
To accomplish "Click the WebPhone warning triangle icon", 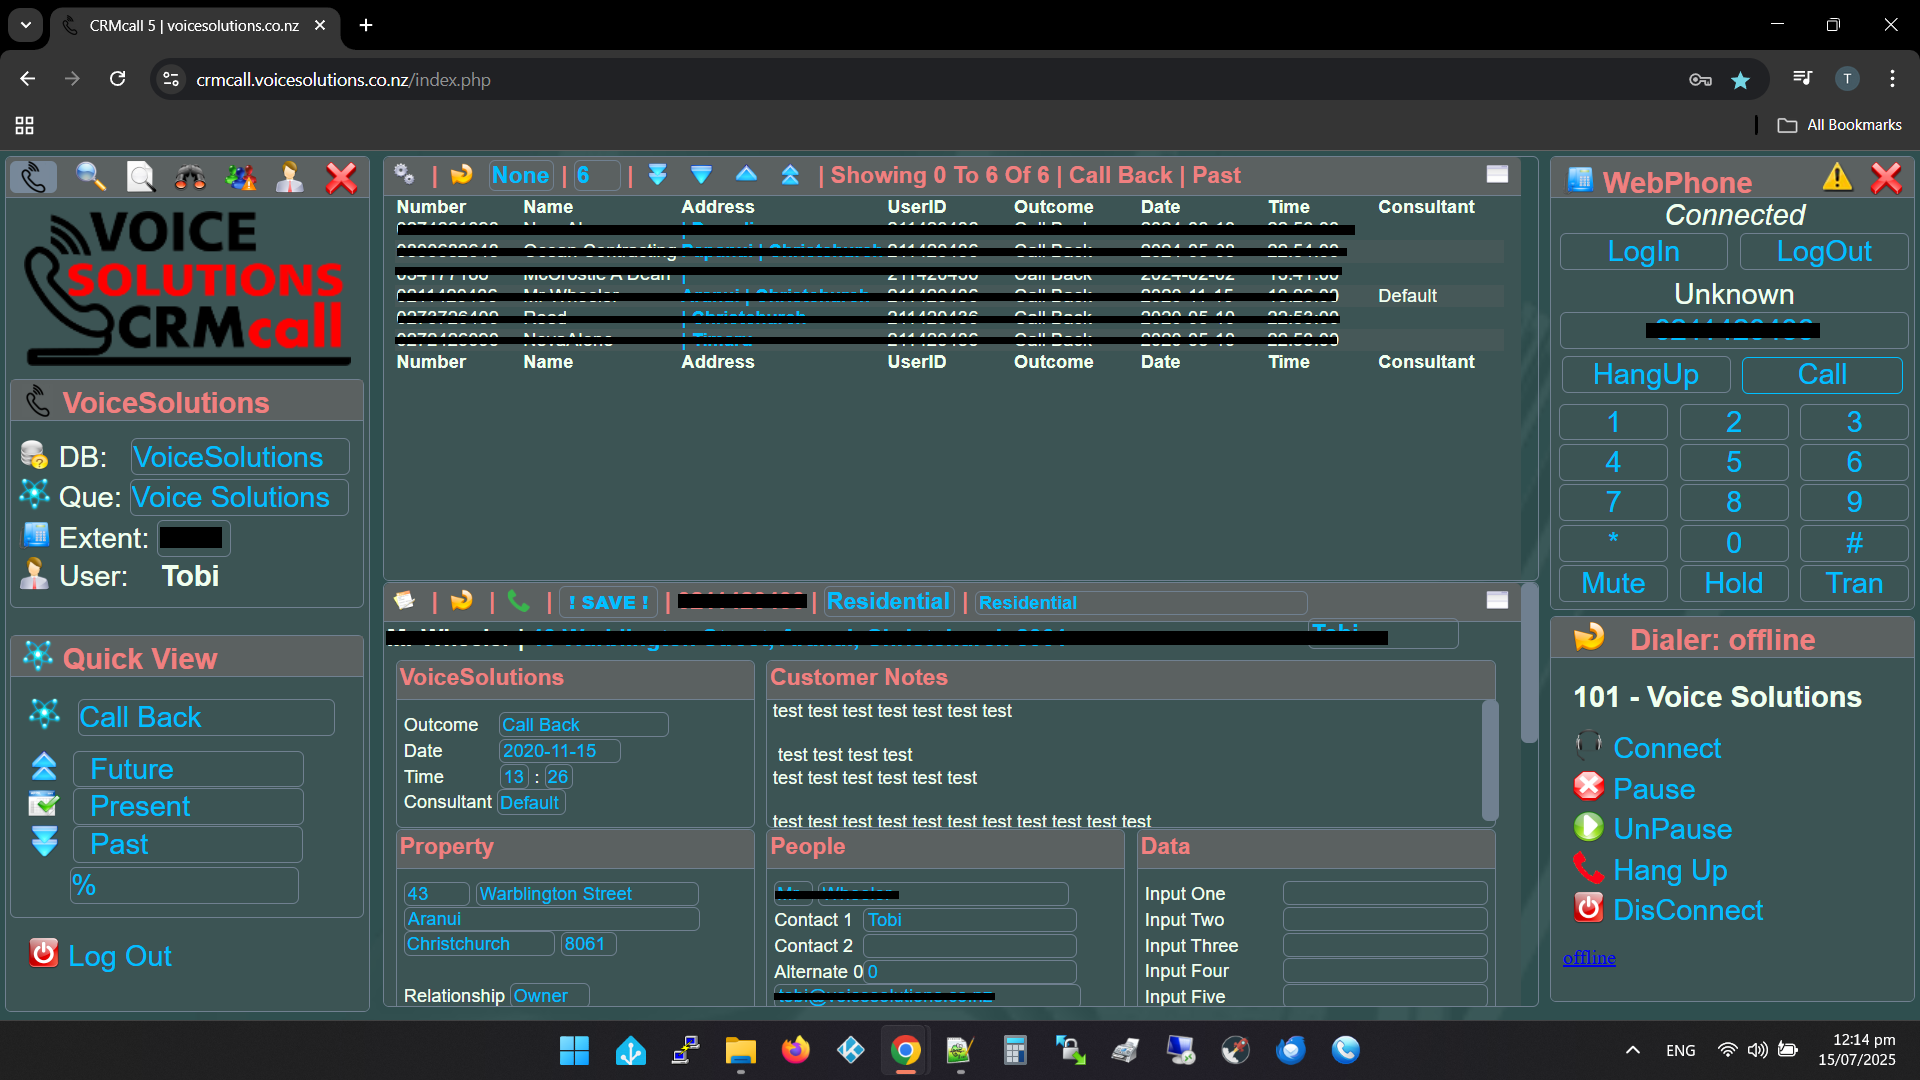I will tap(1837, 179).
